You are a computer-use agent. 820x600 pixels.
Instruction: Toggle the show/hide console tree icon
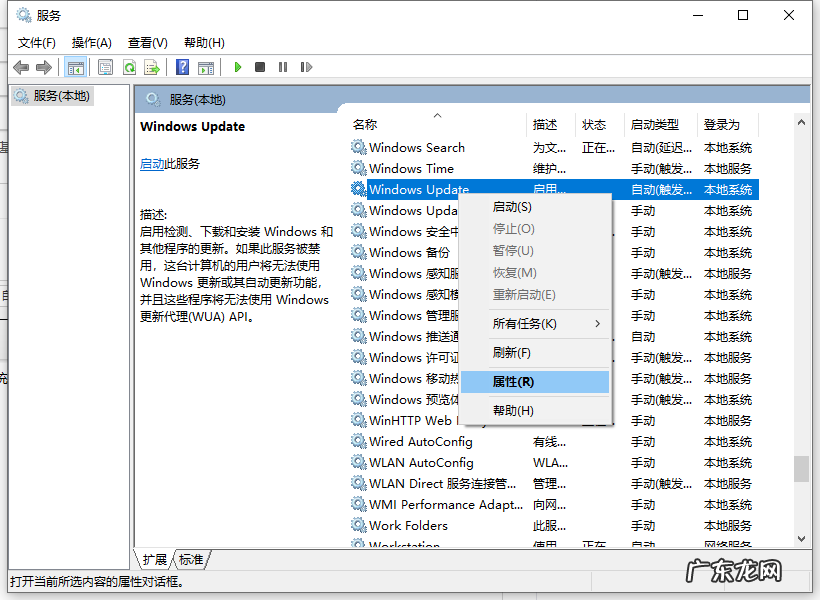pyautogui.click(x=74, y=66)
